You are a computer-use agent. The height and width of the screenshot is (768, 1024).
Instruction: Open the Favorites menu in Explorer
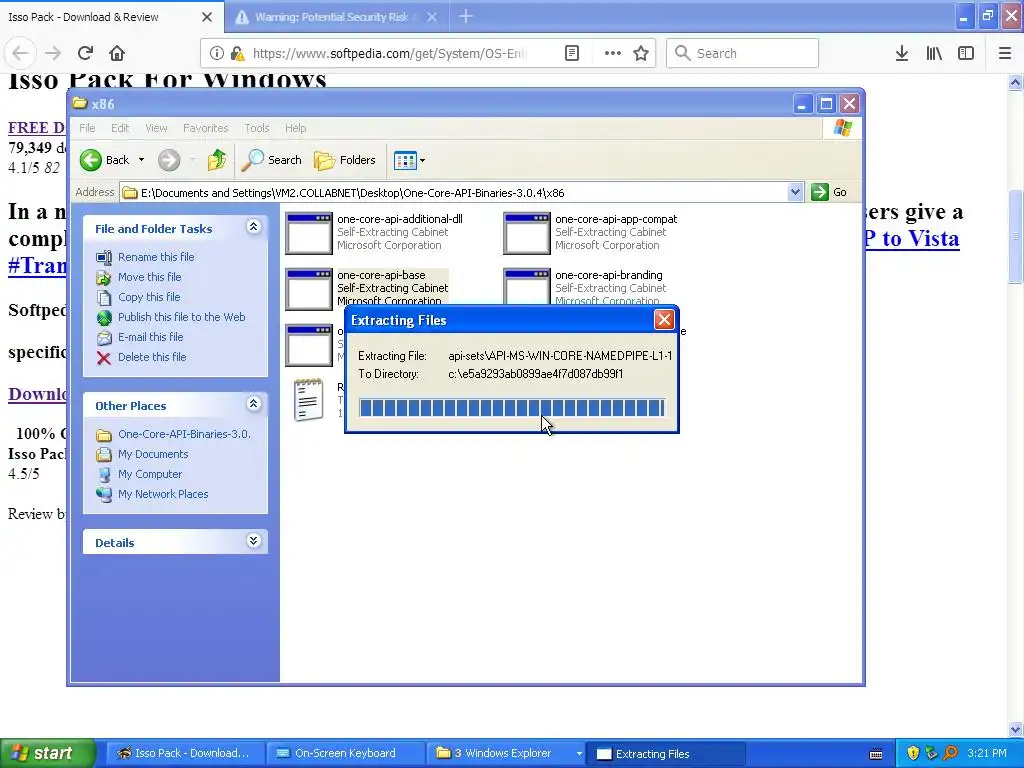point(206,128)
